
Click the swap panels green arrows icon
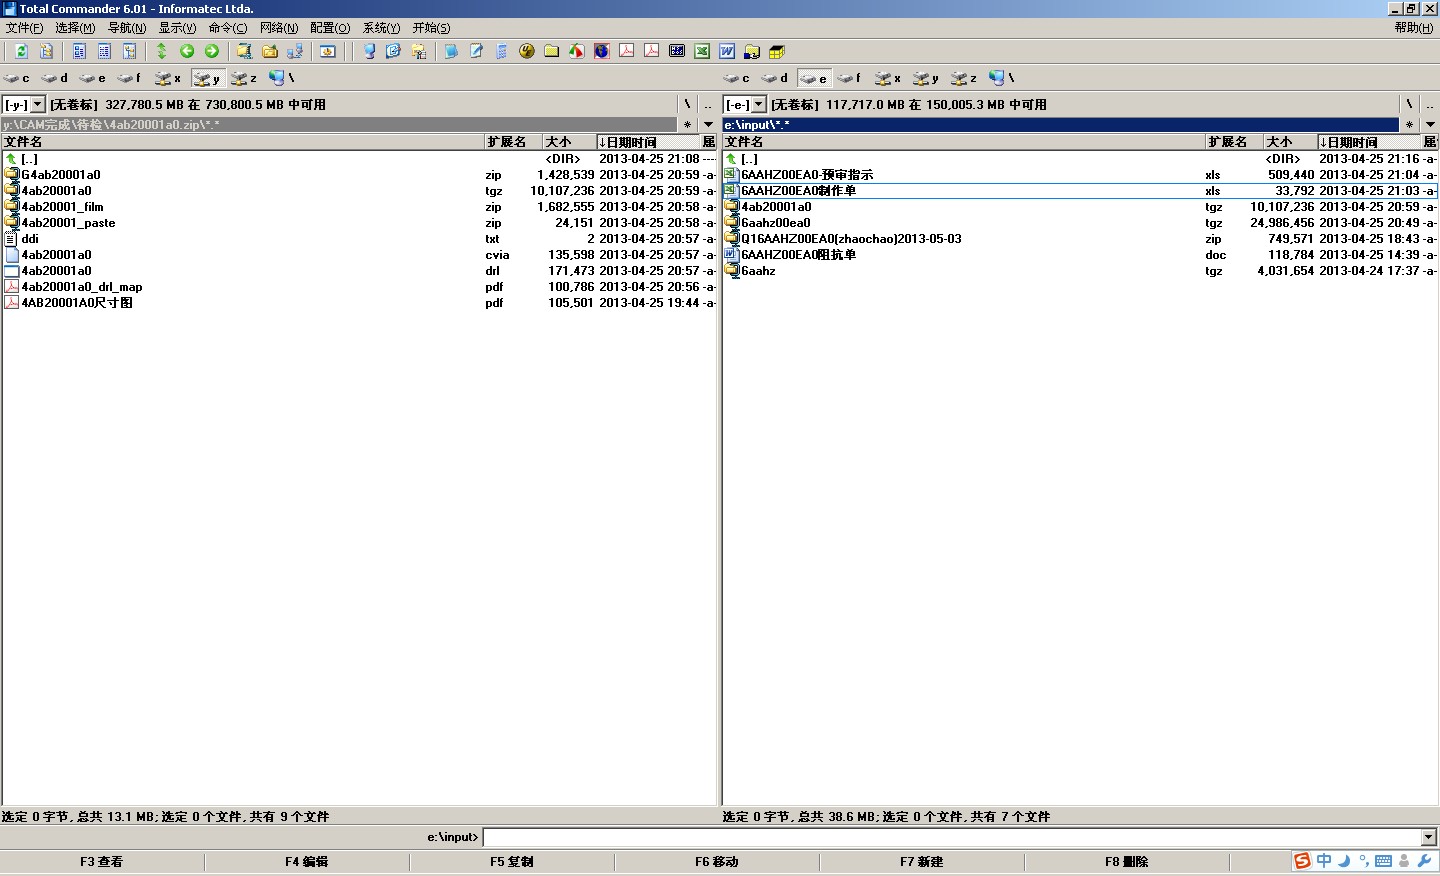[x=162, y=51]
